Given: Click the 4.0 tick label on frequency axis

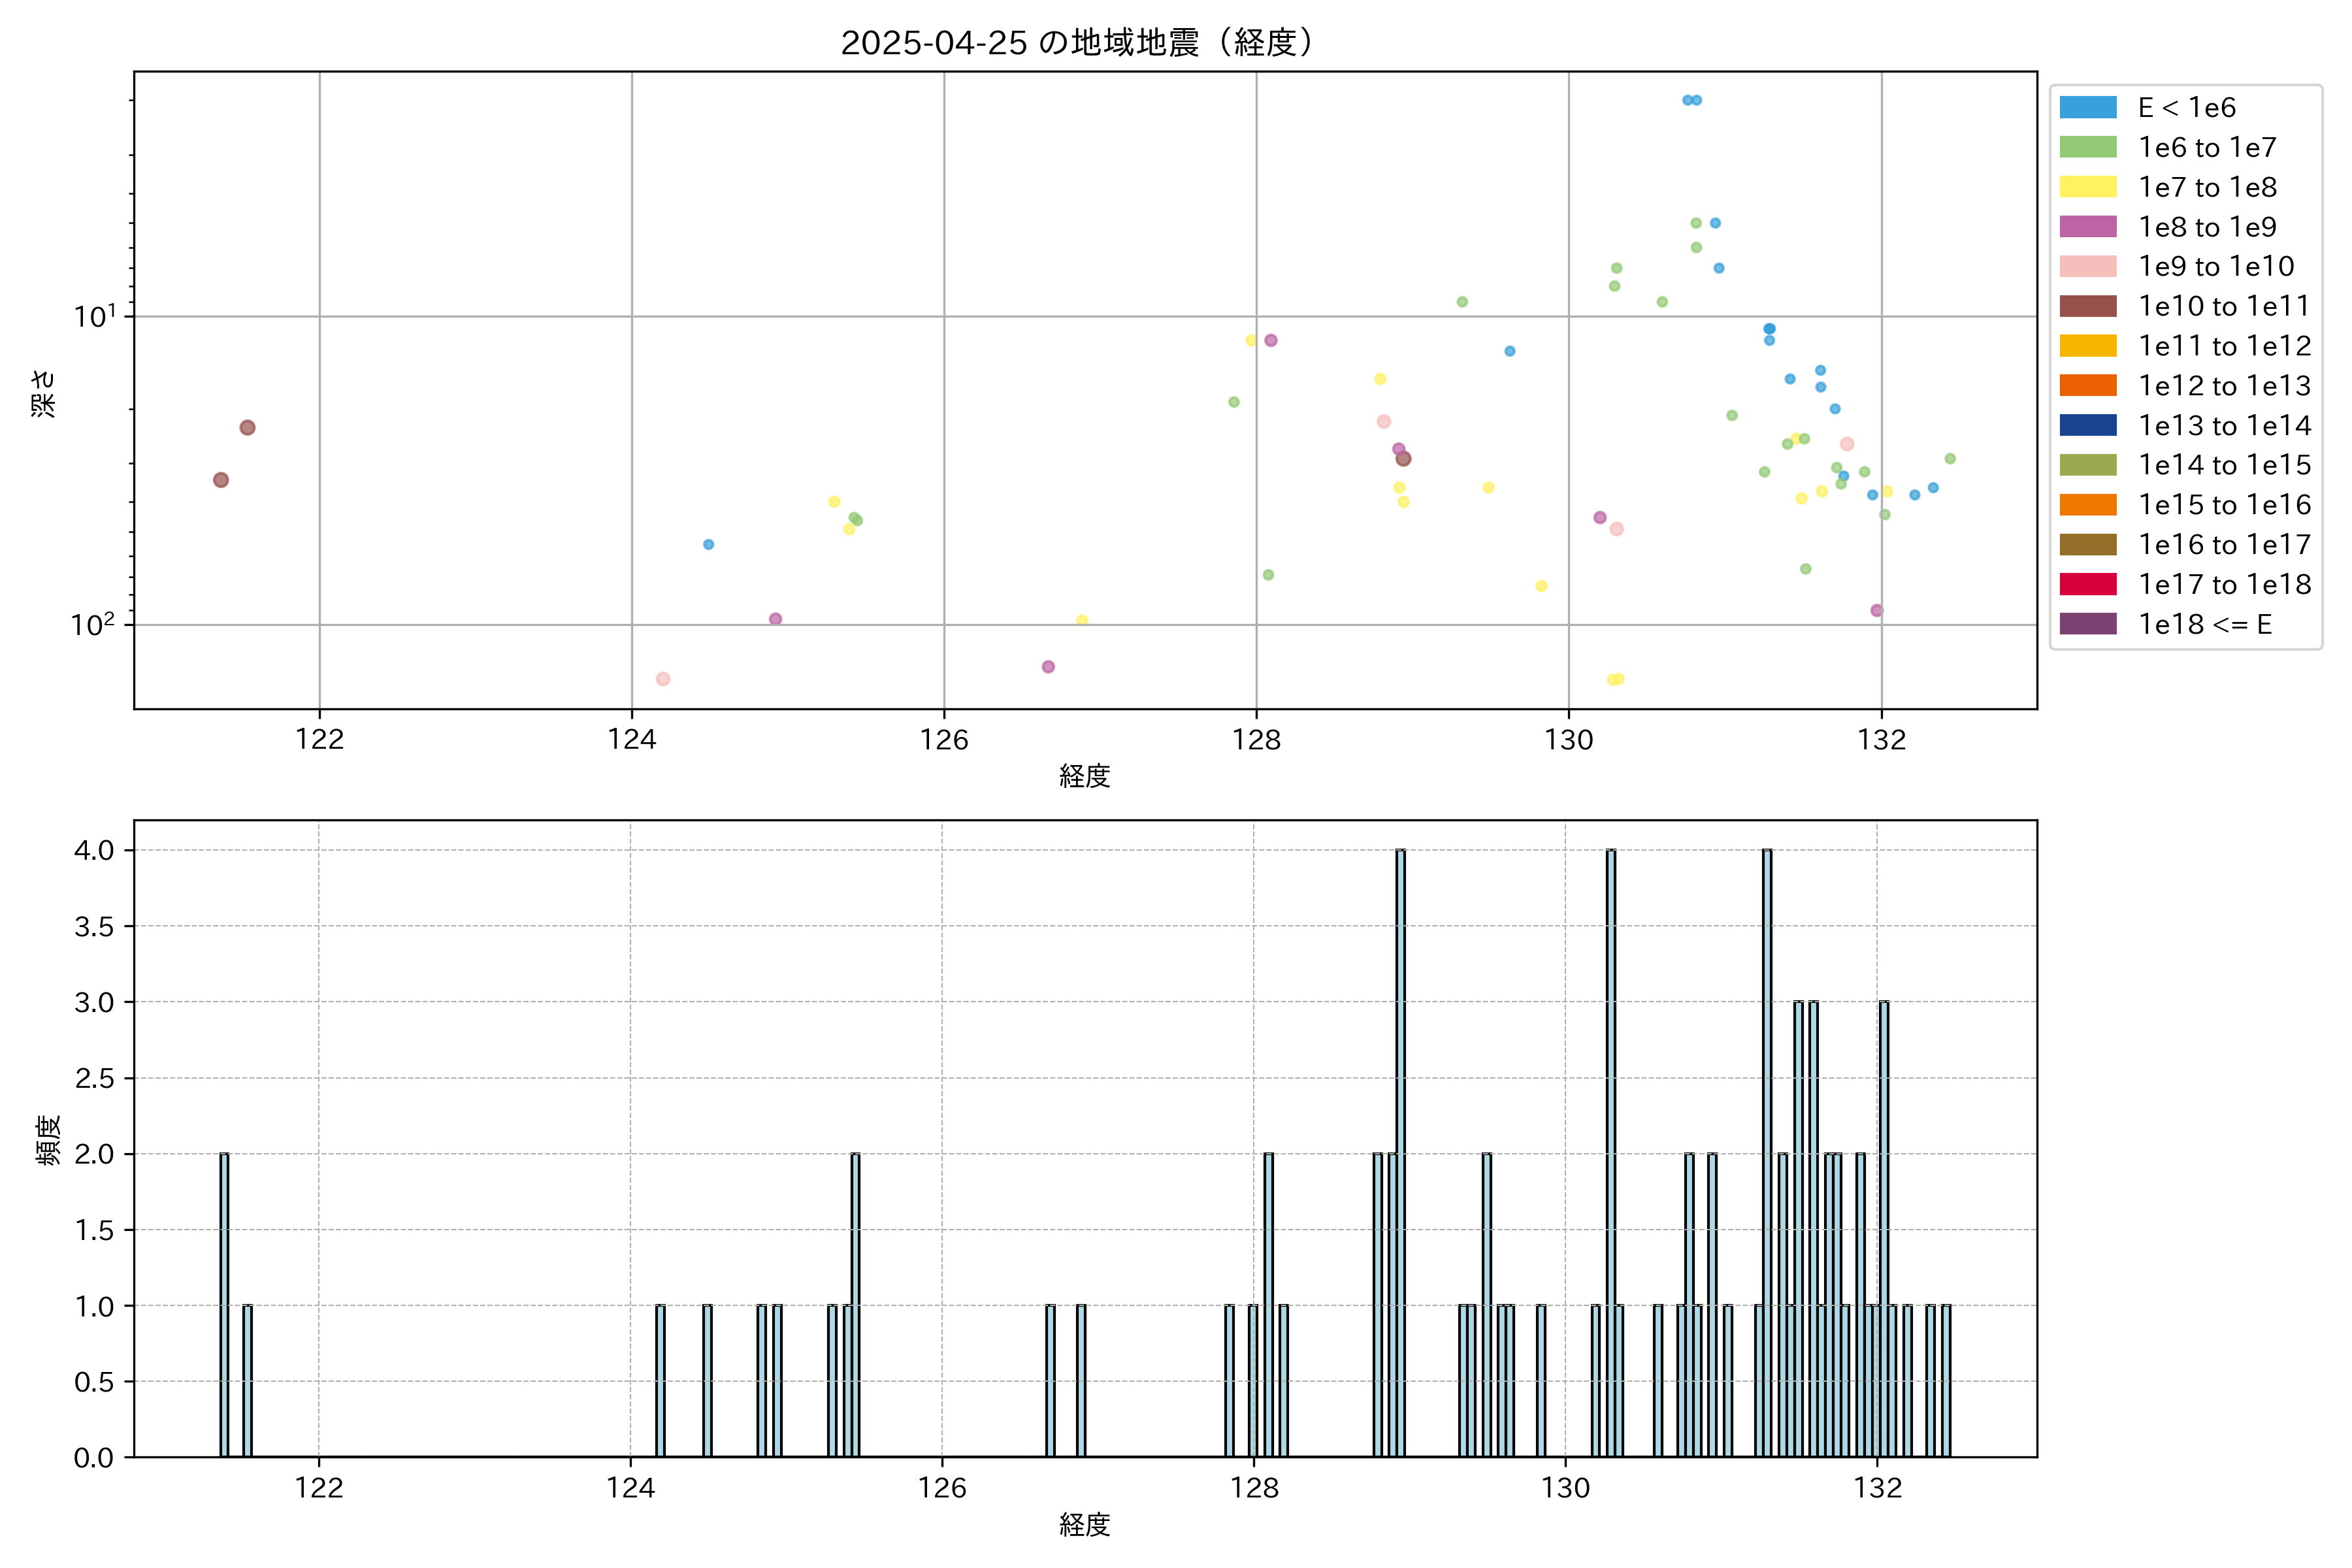Looking at the screenshot, I should [x=94, y=851].
